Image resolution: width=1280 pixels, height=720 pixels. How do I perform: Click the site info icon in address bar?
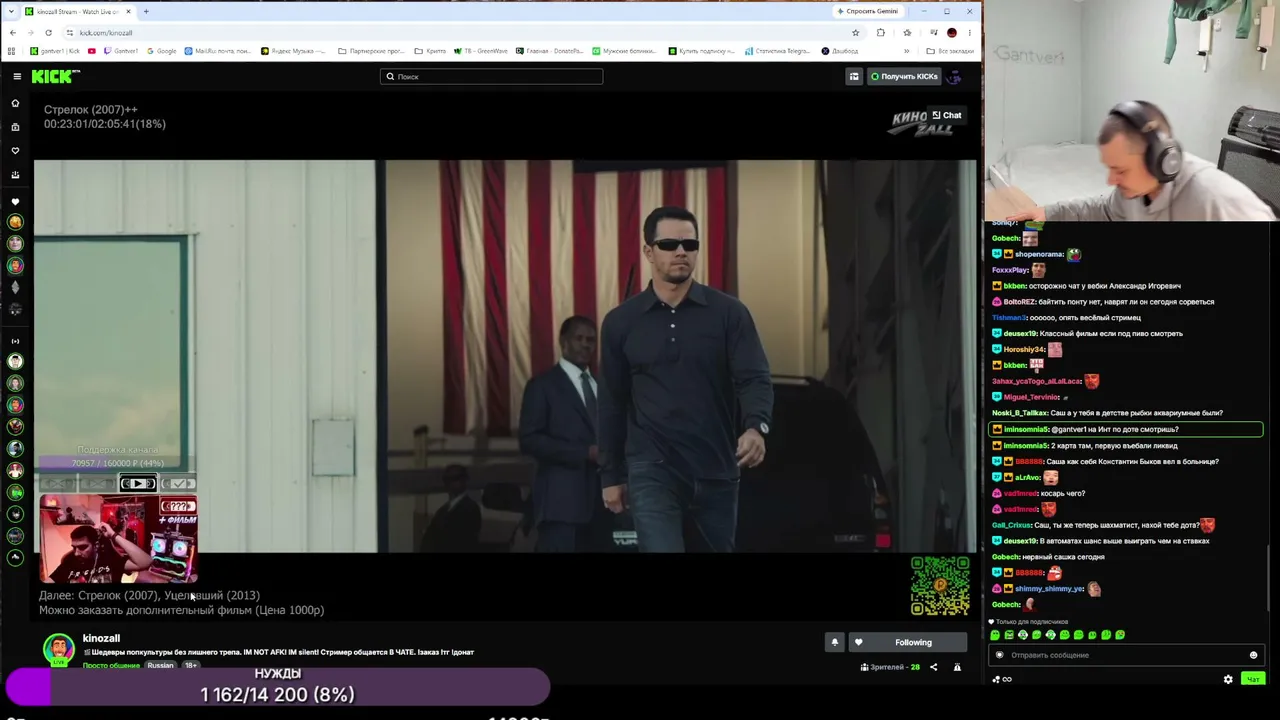click(69, 32)
